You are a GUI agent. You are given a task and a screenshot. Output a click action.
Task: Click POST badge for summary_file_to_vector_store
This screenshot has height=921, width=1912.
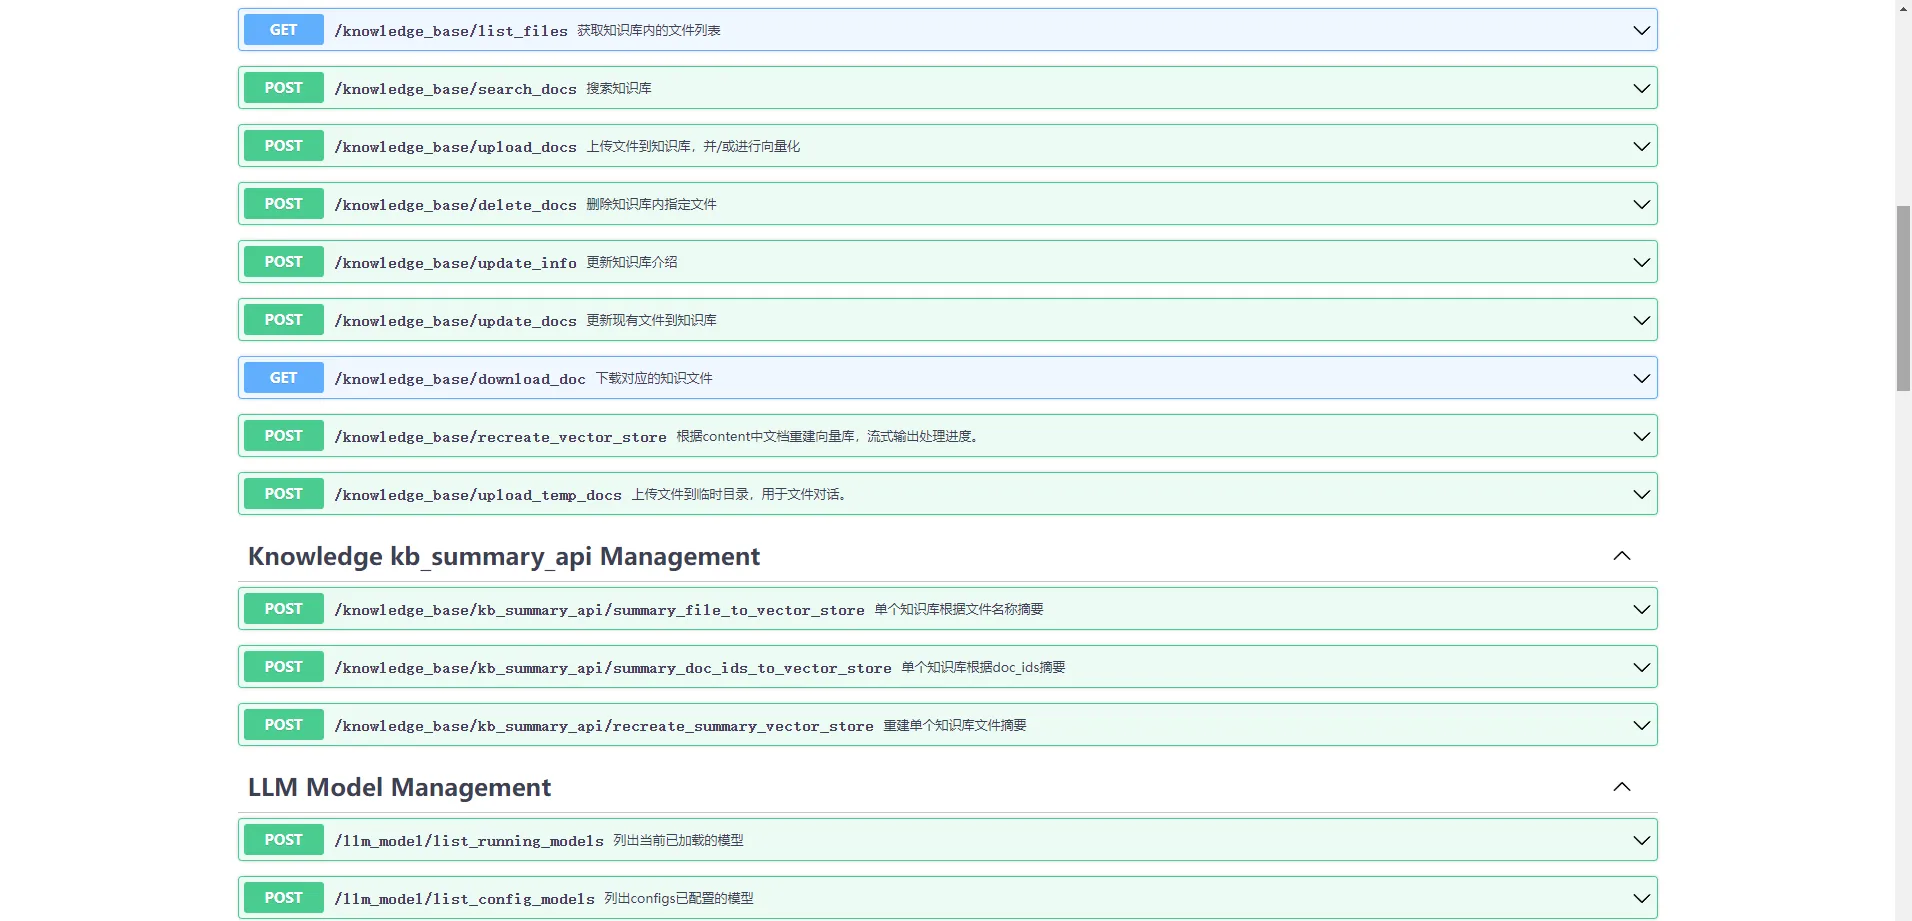click(284, 609)
